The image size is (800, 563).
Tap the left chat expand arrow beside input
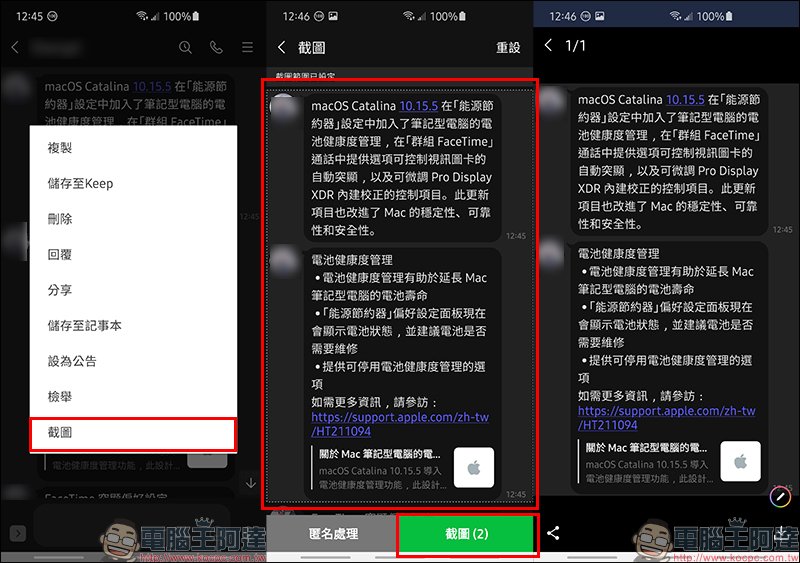point(18,534)
